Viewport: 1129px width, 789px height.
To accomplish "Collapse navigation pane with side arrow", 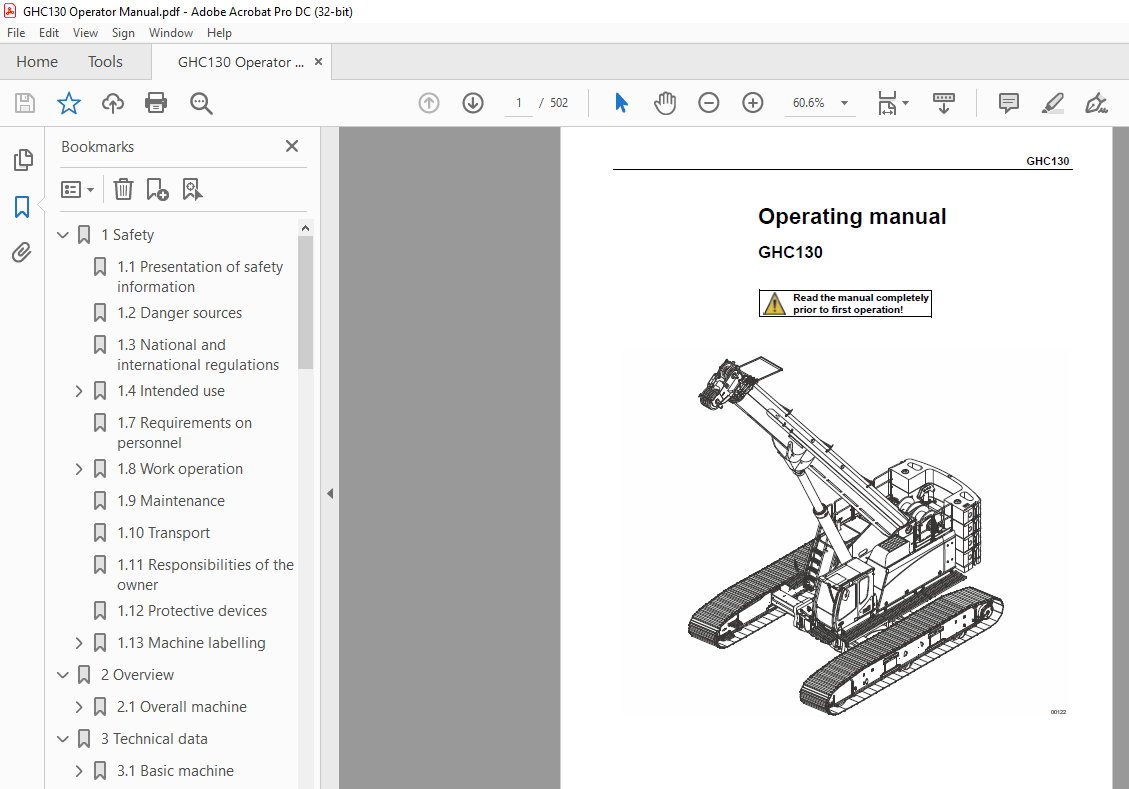I will [x=330, y=494].
